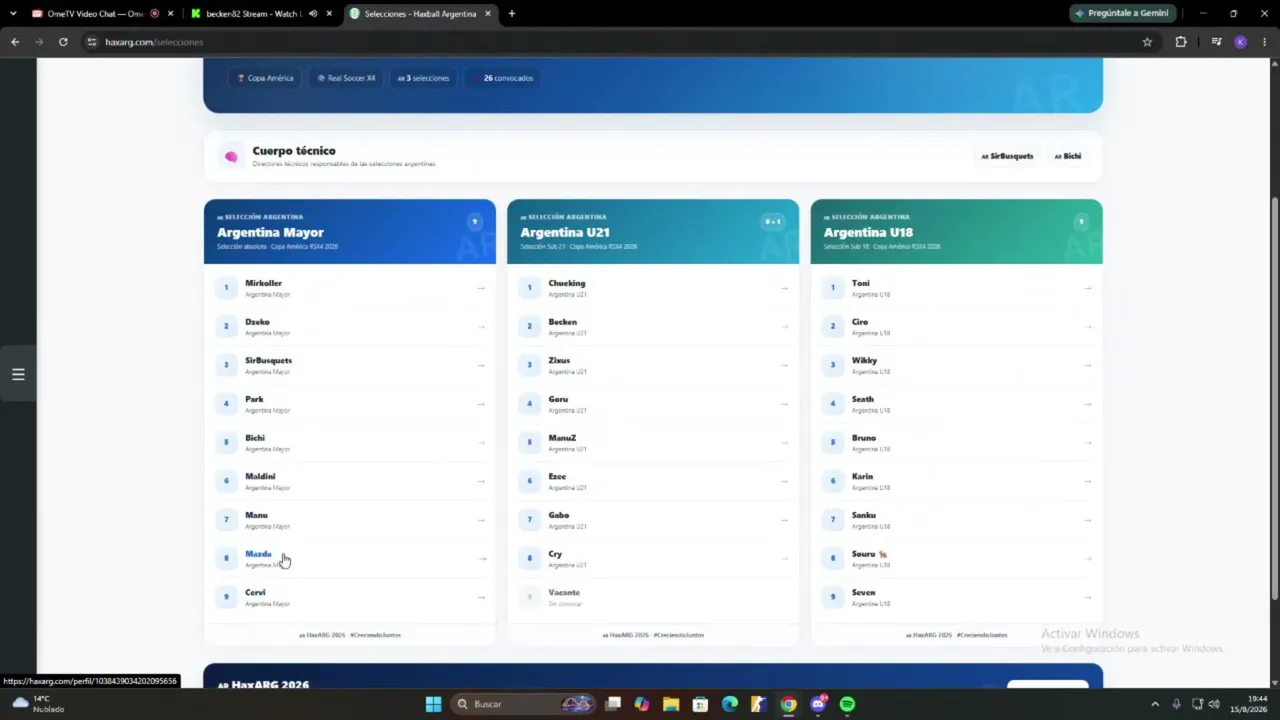Open Karin's player profile
The height and width of the screenshot is (720, 1280).
[x=956, y=481]
